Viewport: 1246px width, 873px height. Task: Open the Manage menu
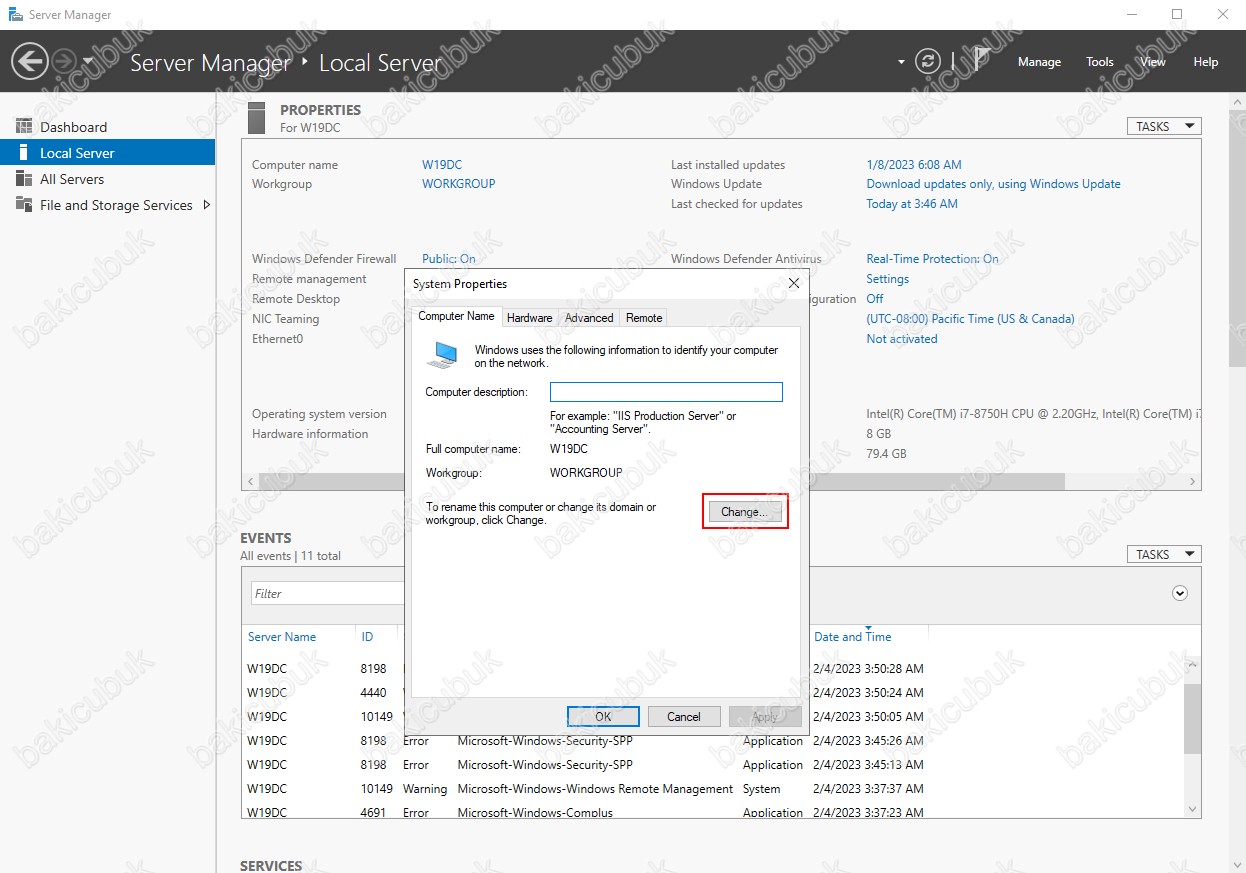[x=1039, y=62]
